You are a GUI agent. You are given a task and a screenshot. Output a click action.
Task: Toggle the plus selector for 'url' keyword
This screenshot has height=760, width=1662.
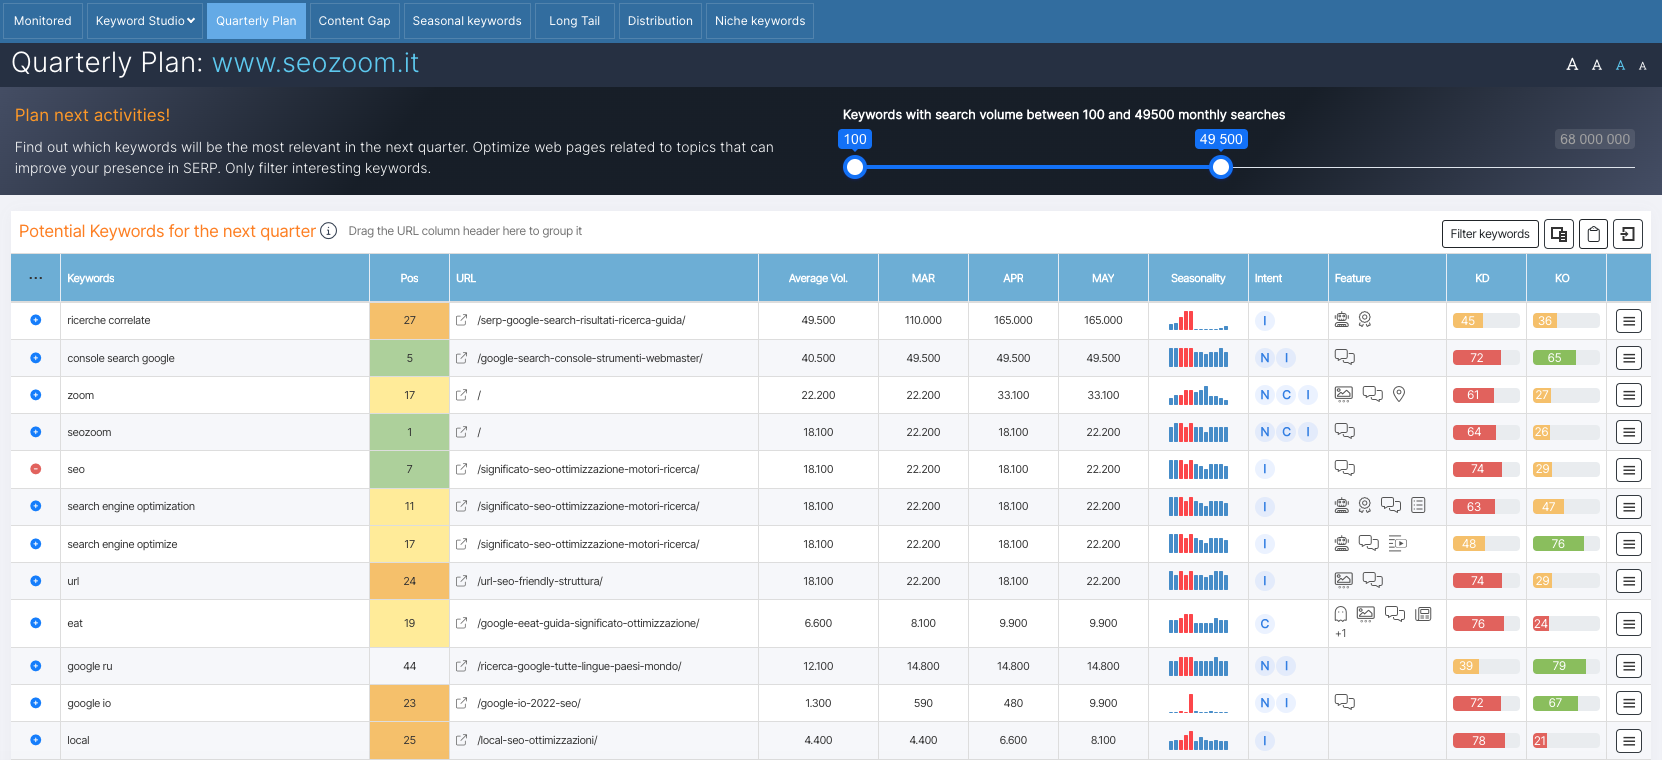point(36,581)
